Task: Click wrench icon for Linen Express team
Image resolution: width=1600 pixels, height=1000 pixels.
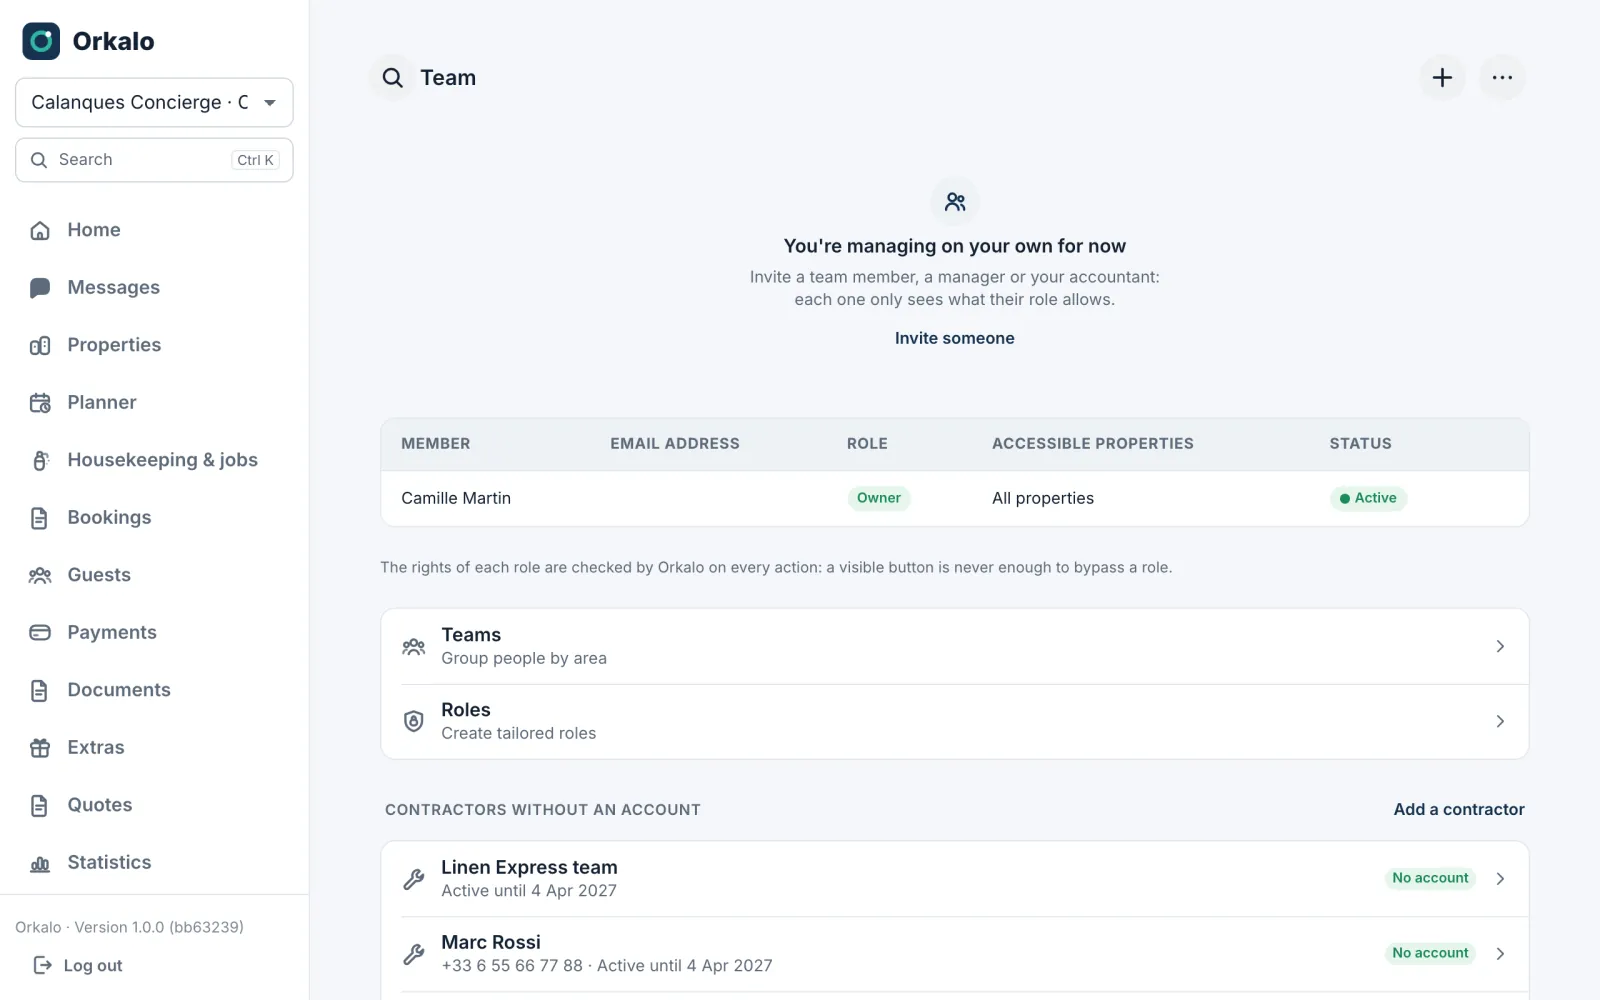Action: point(414,879)
